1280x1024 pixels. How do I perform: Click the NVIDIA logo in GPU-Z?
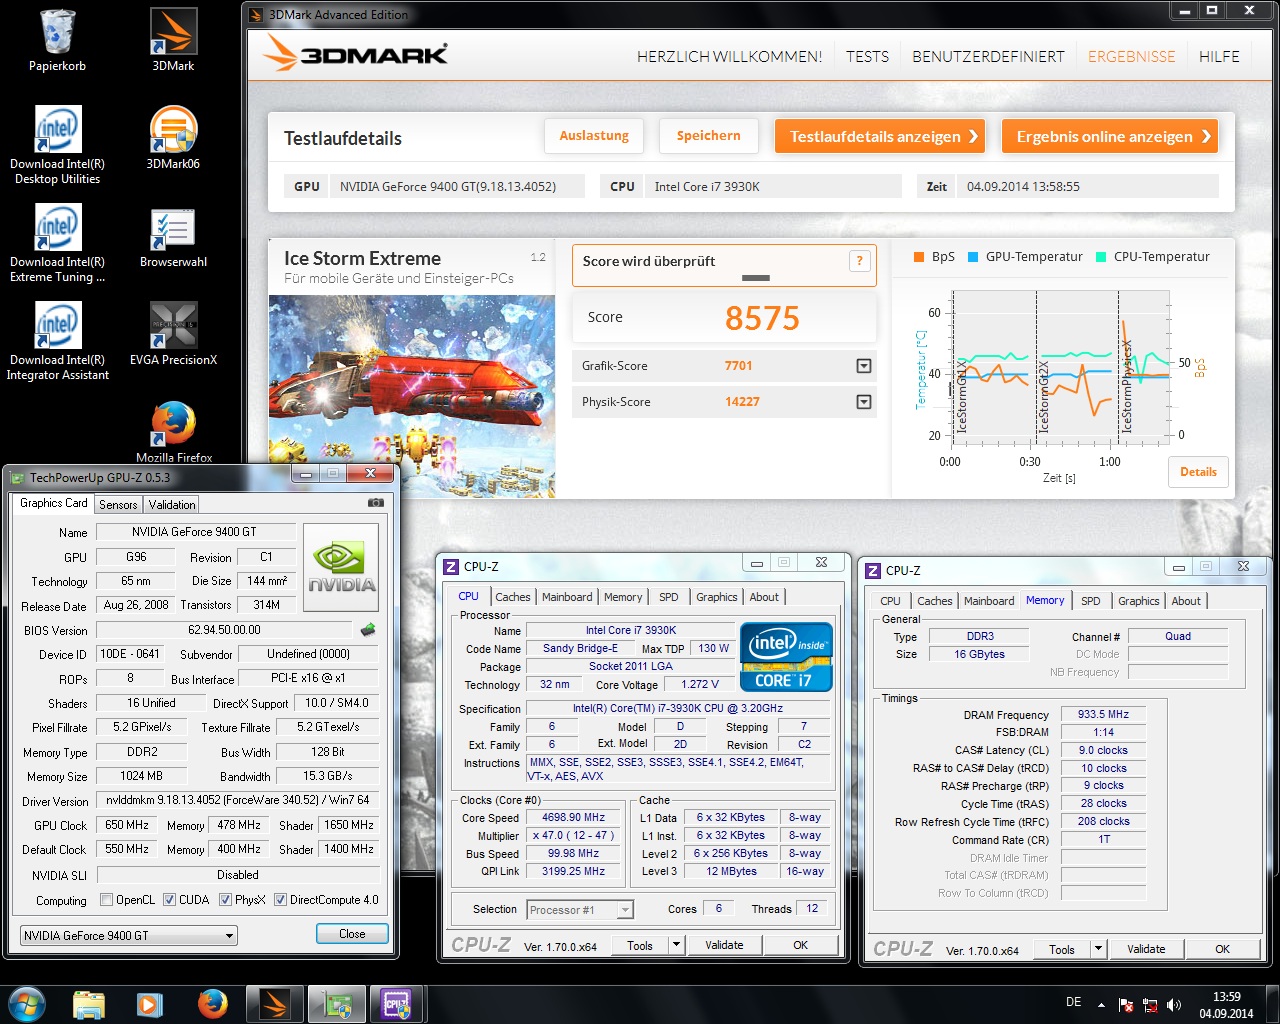click(341, 568)
